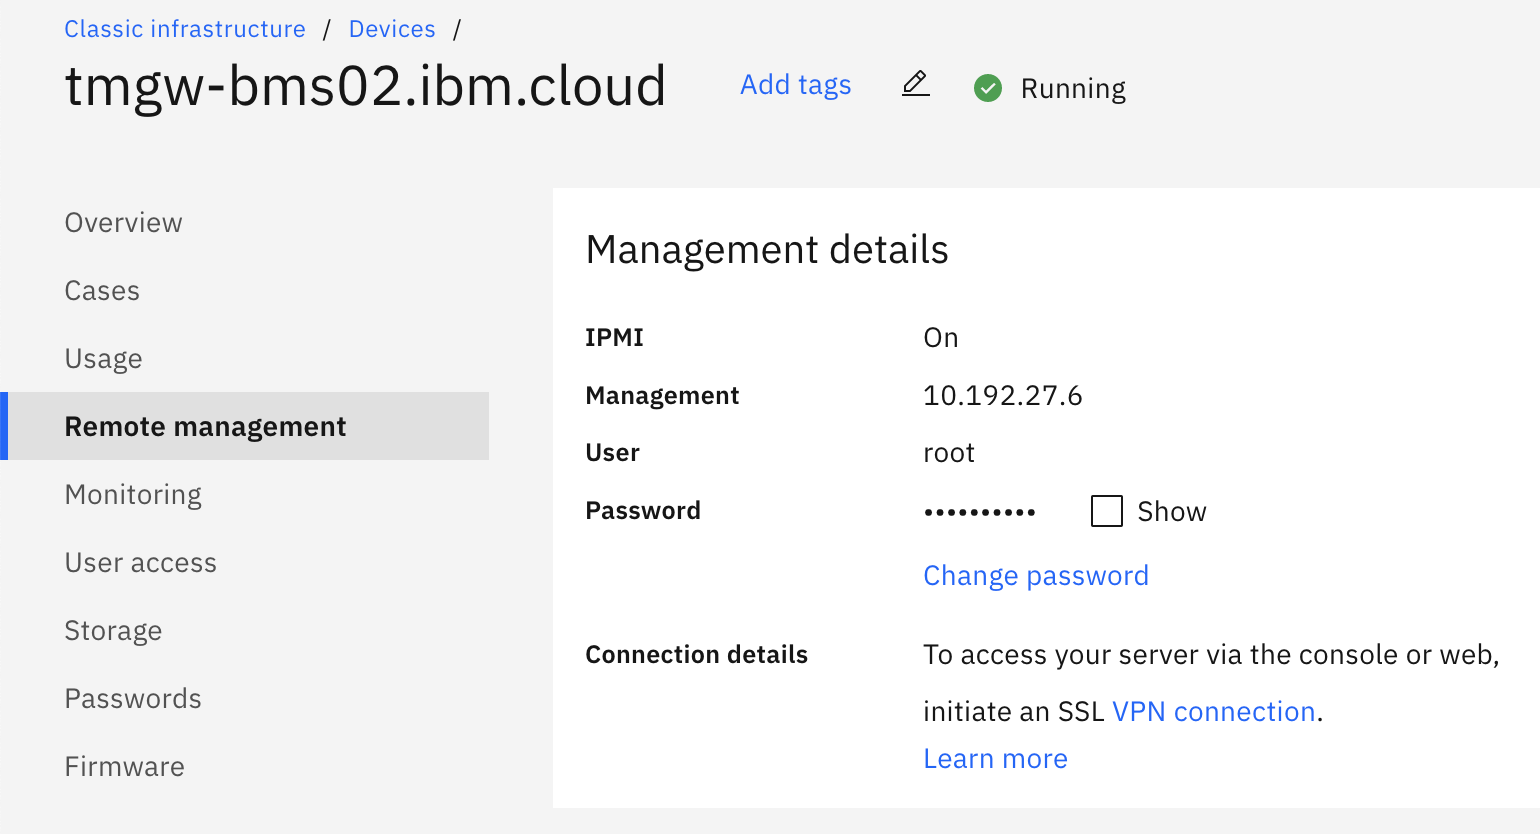Click the management IP address 10.192.27.6

[1002, 396]
